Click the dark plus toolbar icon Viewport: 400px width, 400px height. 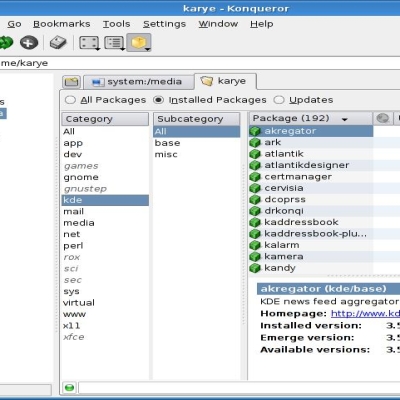coord(29,43)
